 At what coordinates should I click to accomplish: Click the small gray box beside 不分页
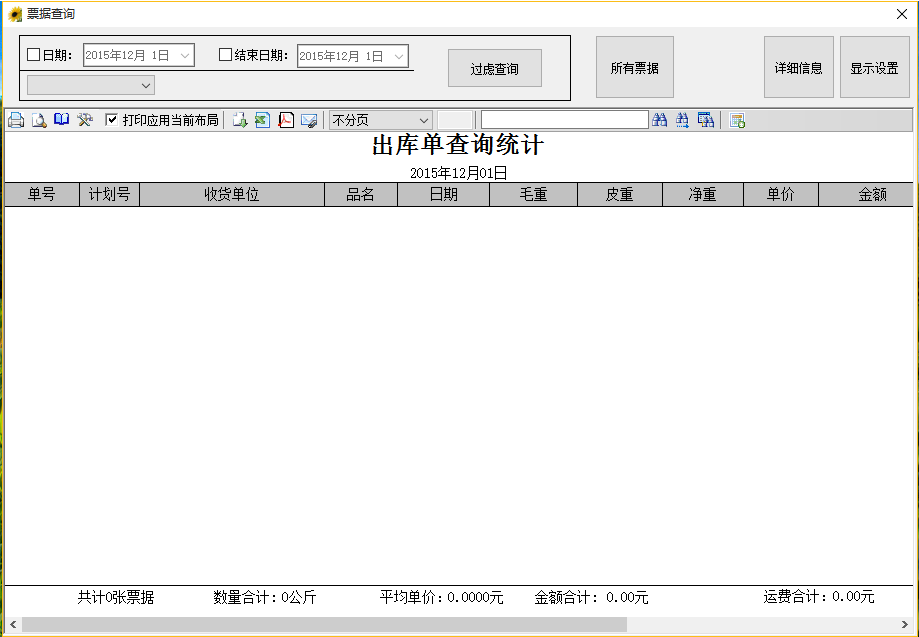(455, 120)
